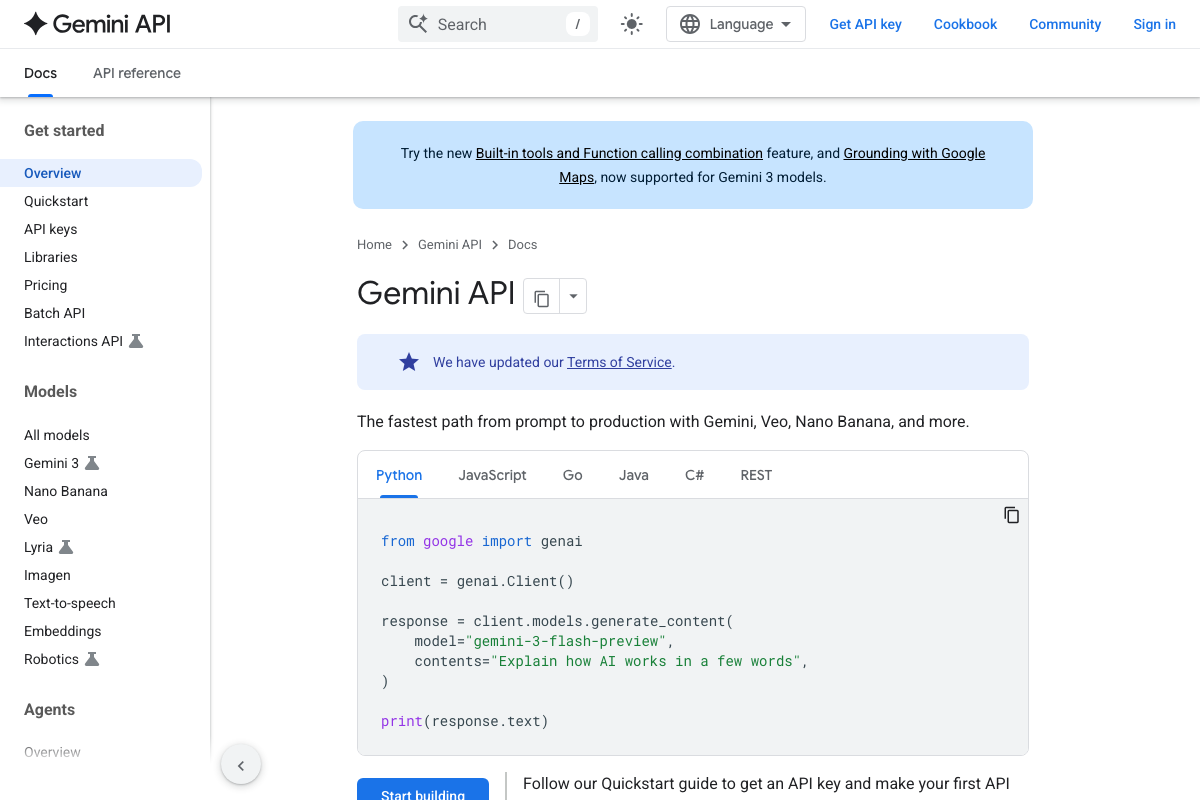The image size is (1200, 800).
Task: Switch to the Docs tab
Action: point(40,73)
